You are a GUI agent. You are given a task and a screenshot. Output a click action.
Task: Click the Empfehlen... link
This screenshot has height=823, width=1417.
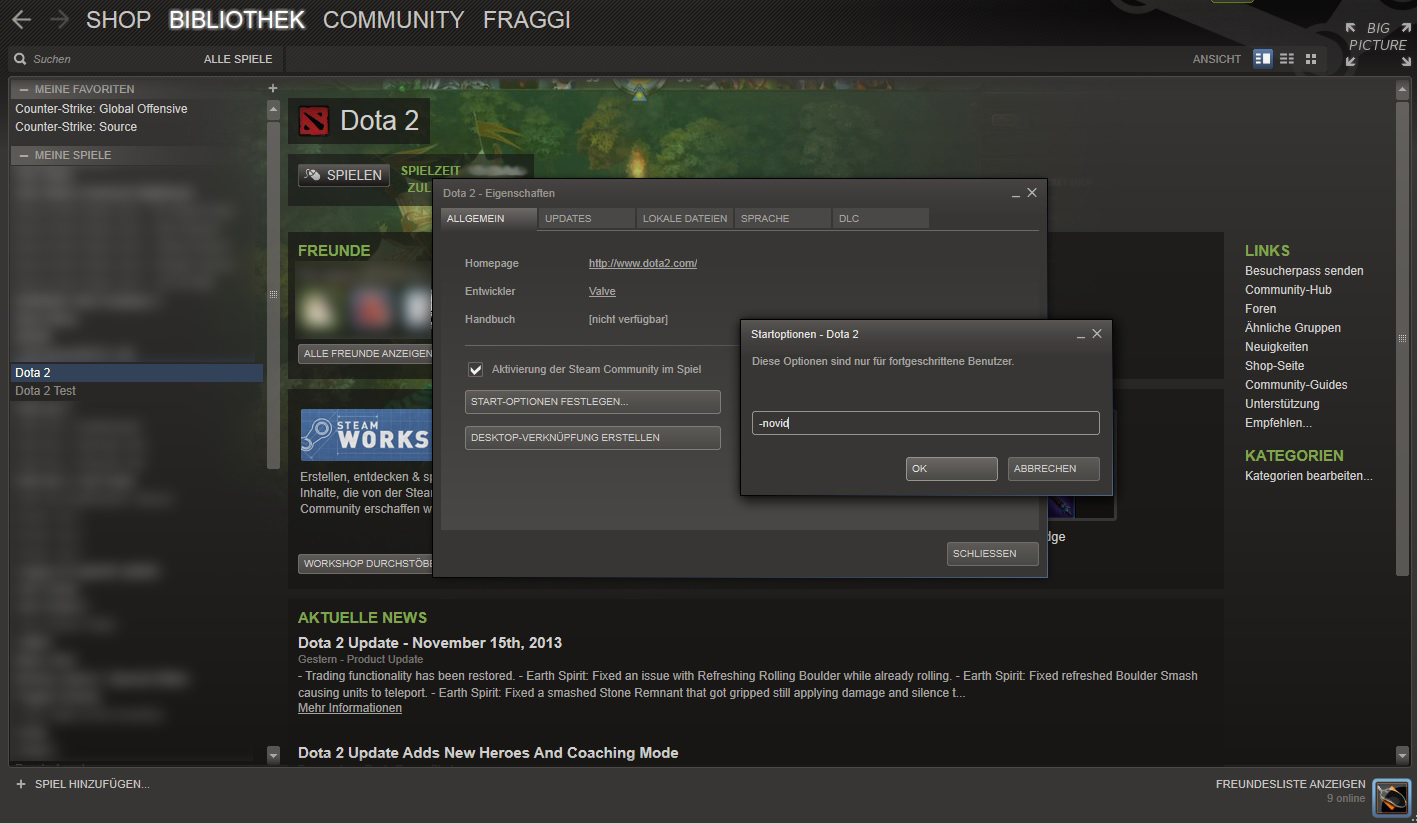point(1278,423)
